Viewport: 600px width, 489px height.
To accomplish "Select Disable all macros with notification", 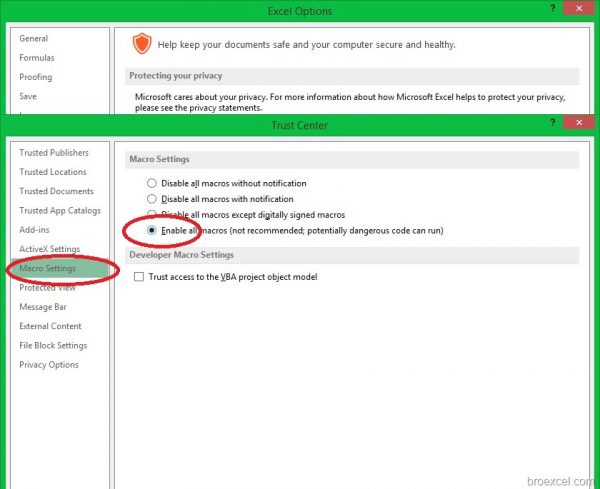I will tap(152, 199).
